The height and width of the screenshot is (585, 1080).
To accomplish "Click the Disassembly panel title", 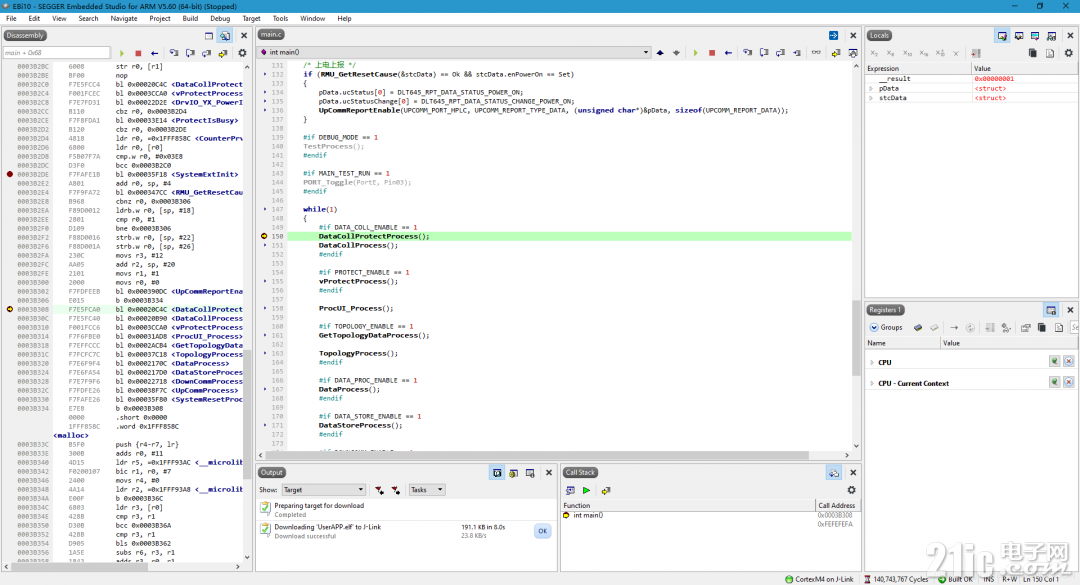I will [25, 35].
